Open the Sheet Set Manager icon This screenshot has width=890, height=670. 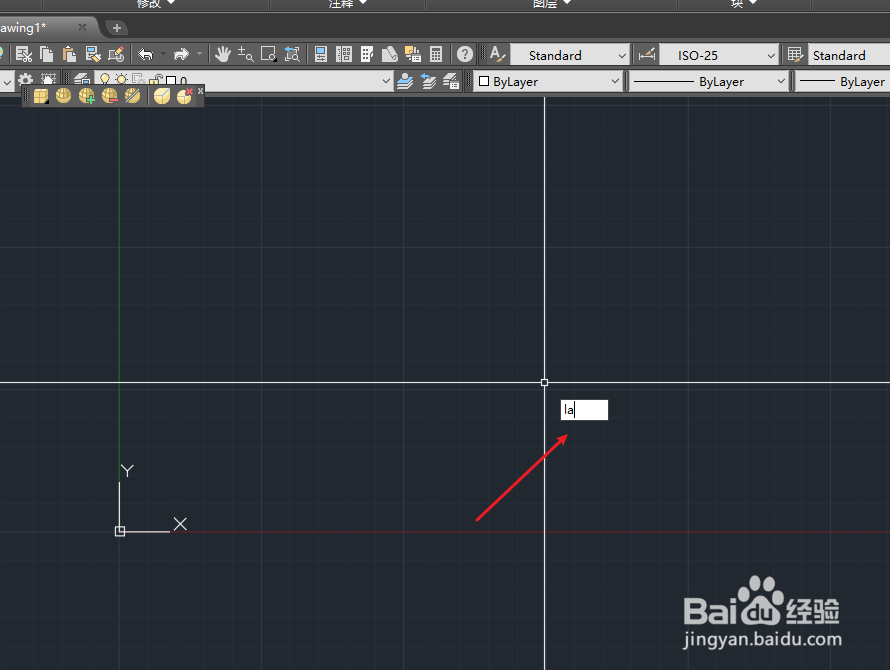click(x=389, y=55)
